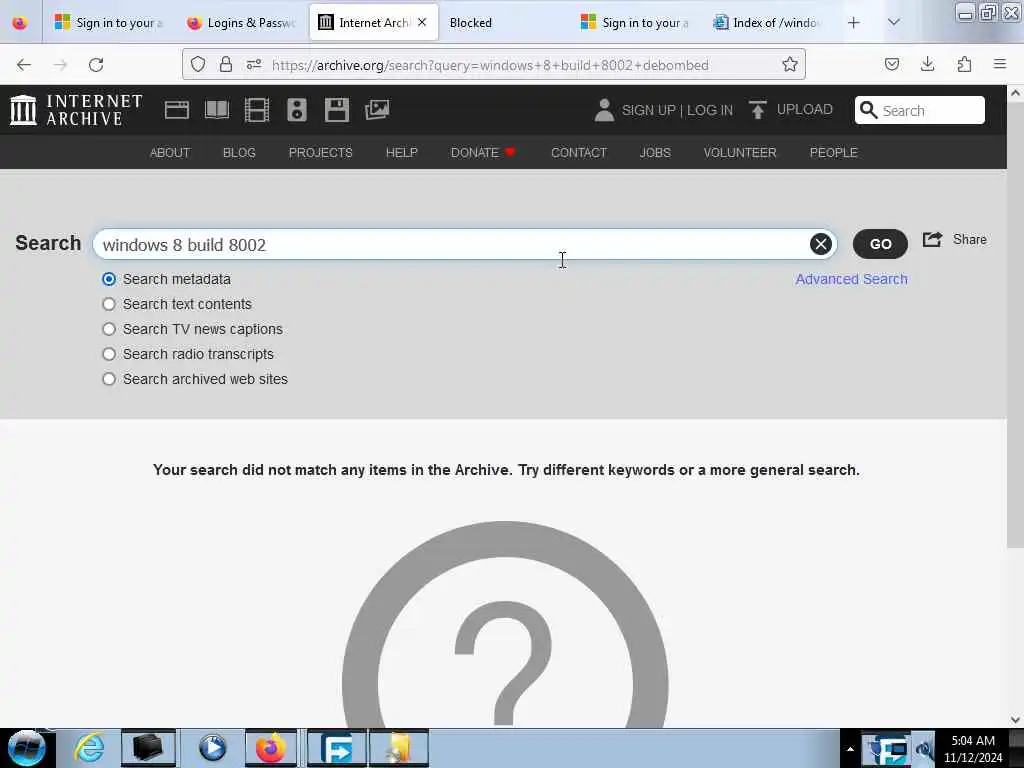Click the upload arrow icon
Viewport: 1024px width, 768px height.
(x=758, y=110)
